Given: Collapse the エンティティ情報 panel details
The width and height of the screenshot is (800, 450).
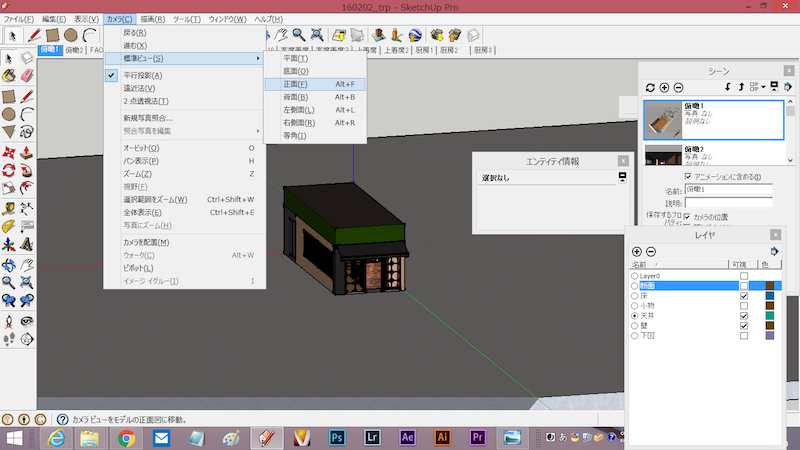Looking at the screenshot, I should coord(622,177).
